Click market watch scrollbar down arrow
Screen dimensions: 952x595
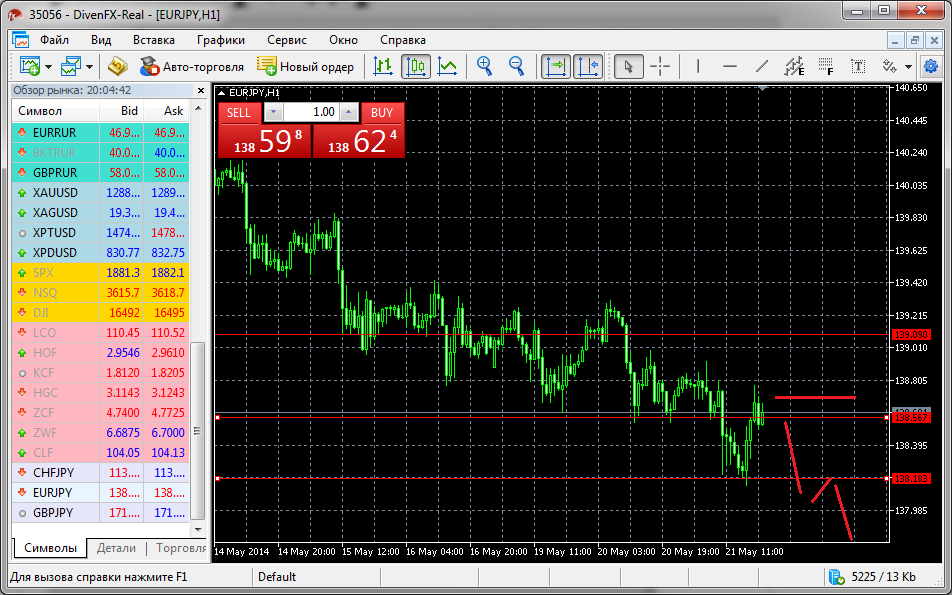197,529
